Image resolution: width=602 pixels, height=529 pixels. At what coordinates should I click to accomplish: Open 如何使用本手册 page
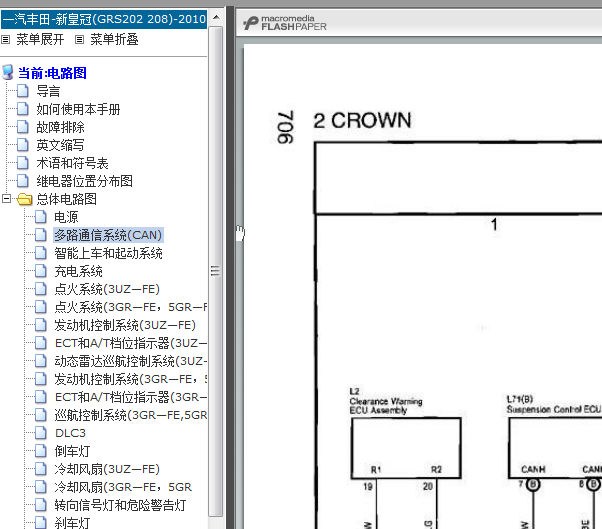78,109
